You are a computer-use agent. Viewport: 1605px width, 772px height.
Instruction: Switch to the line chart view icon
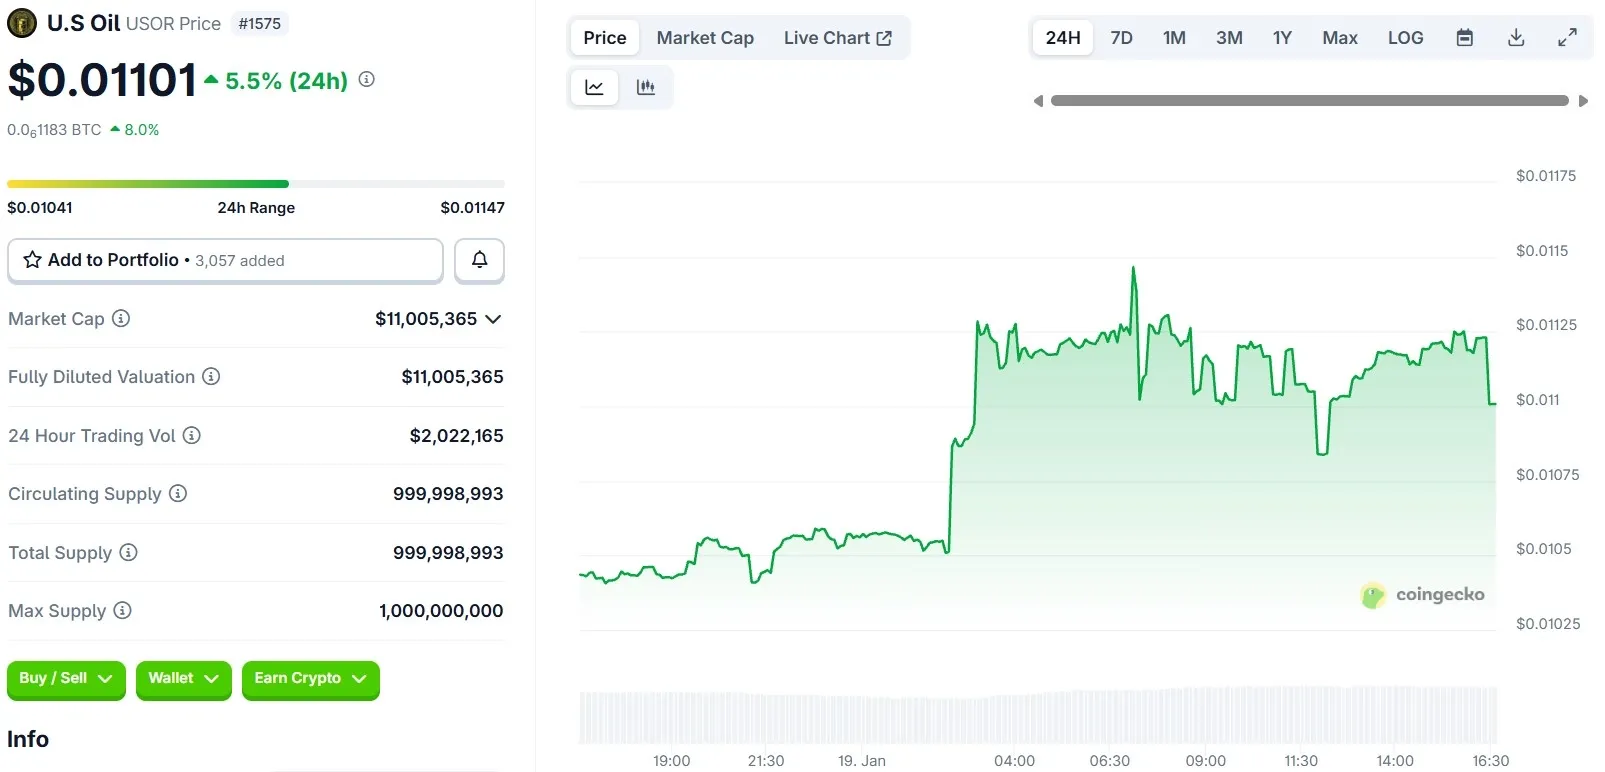[594, 88]
